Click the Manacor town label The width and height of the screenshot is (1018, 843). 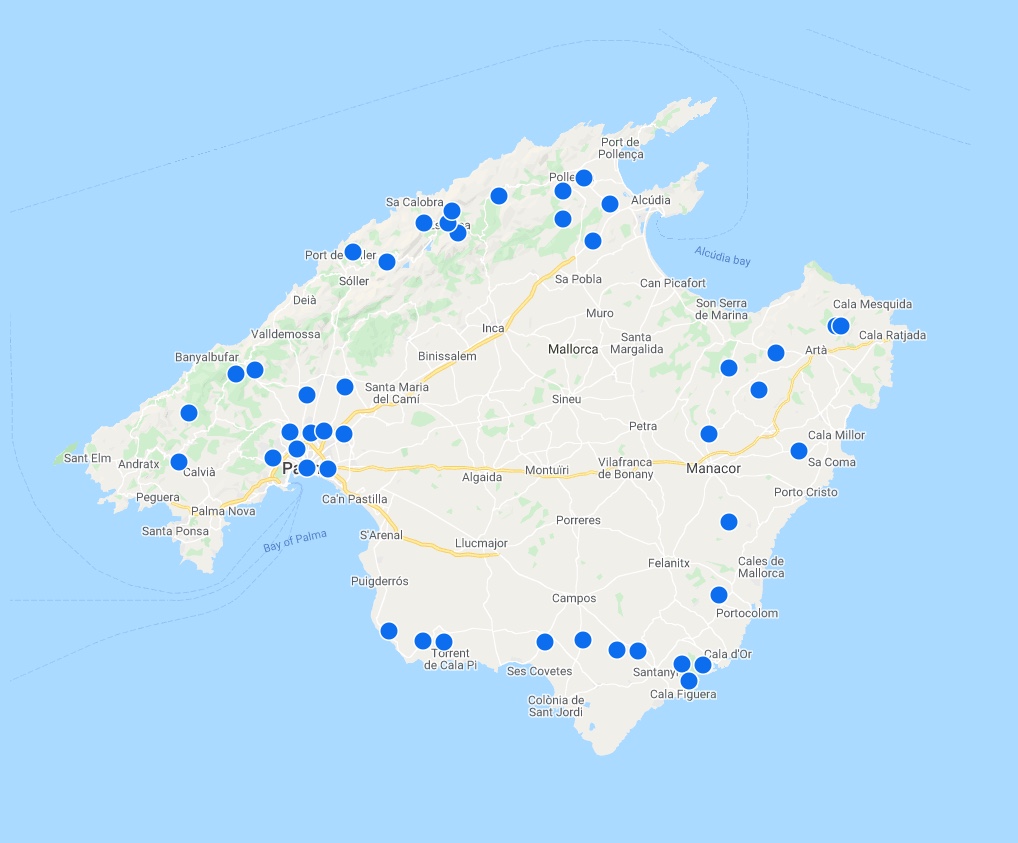(x=713, y=468)
